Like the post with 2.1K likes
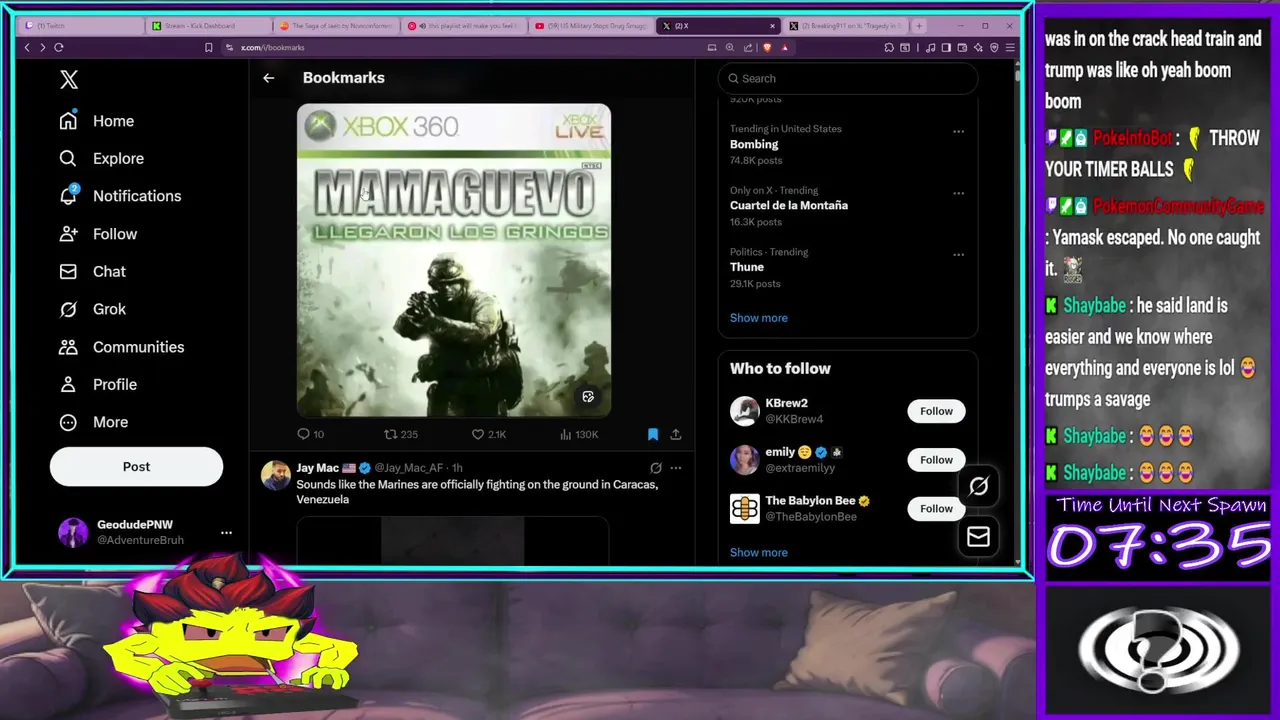This screenshot has width=1280, height=720. (489, 434)
